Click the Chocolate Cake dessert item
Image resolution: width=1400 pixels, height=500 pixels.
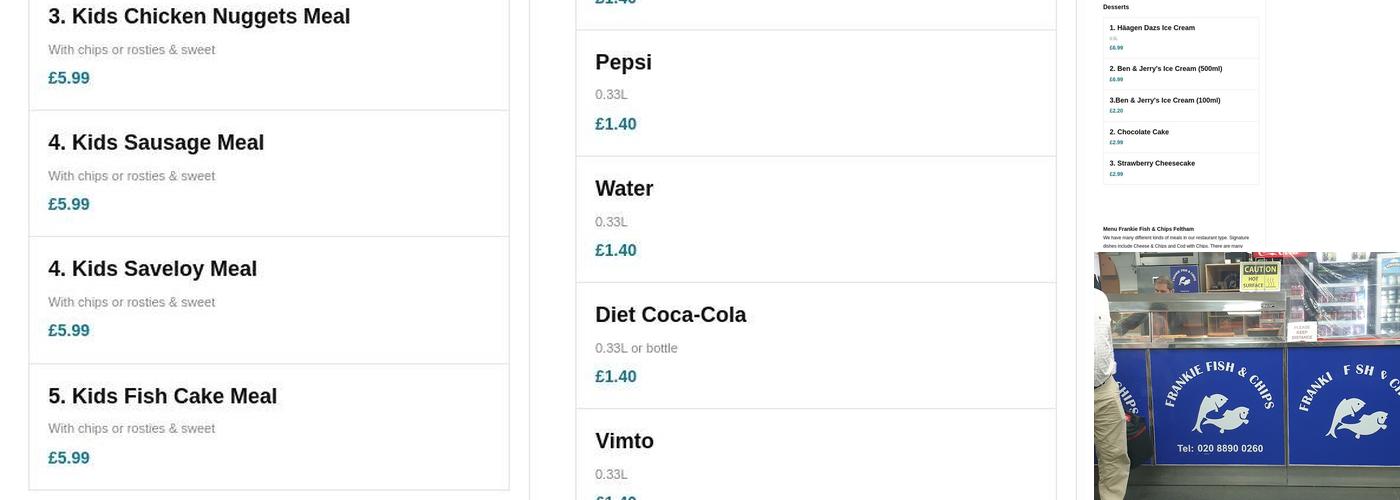pos(1142,132)
